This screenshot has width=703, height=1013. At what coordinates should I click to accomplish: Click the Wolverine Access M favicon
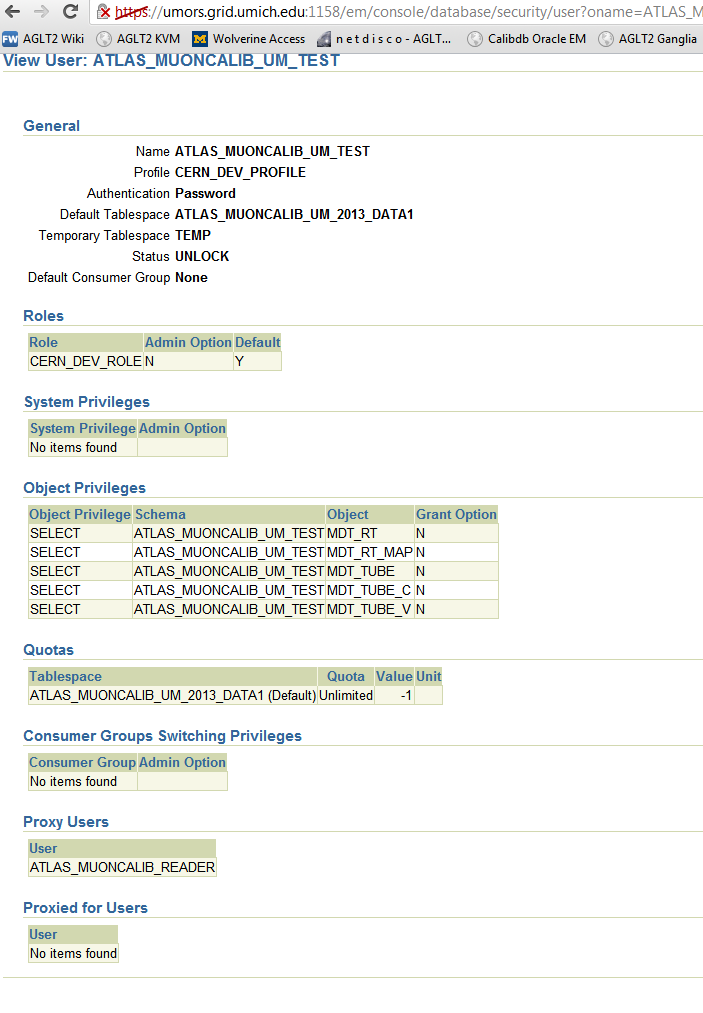pos(200,39)
